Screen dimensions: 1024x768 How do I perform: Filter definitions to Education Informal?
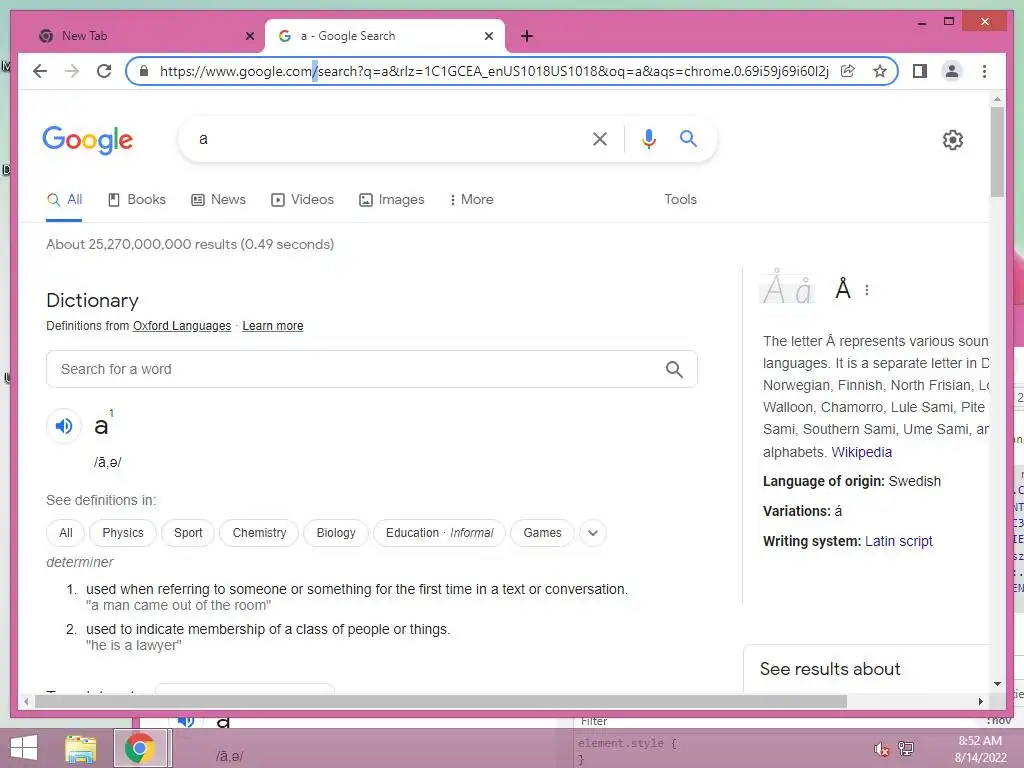click(x=440, y=533)
